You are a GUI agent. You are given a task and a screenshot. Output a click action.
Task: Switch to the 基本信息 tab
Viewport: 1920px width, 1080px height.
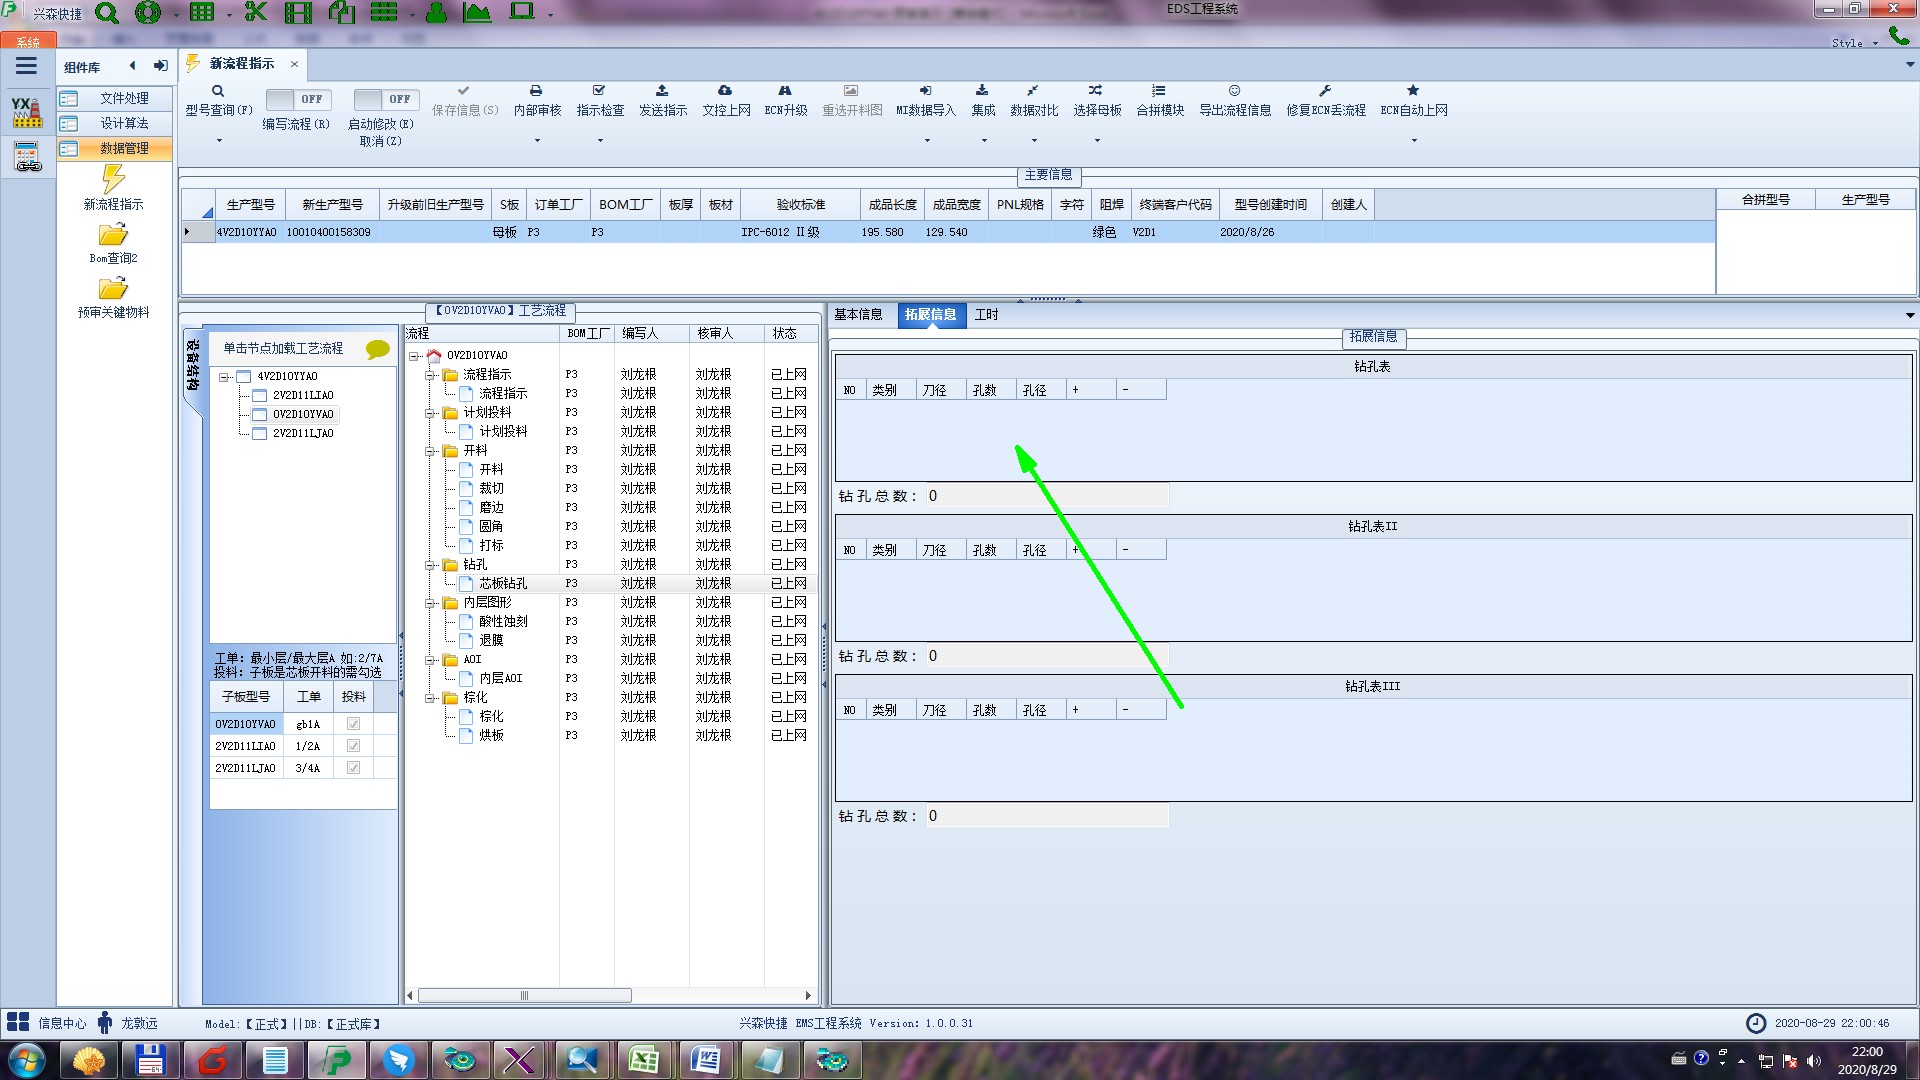pos(858,315)
